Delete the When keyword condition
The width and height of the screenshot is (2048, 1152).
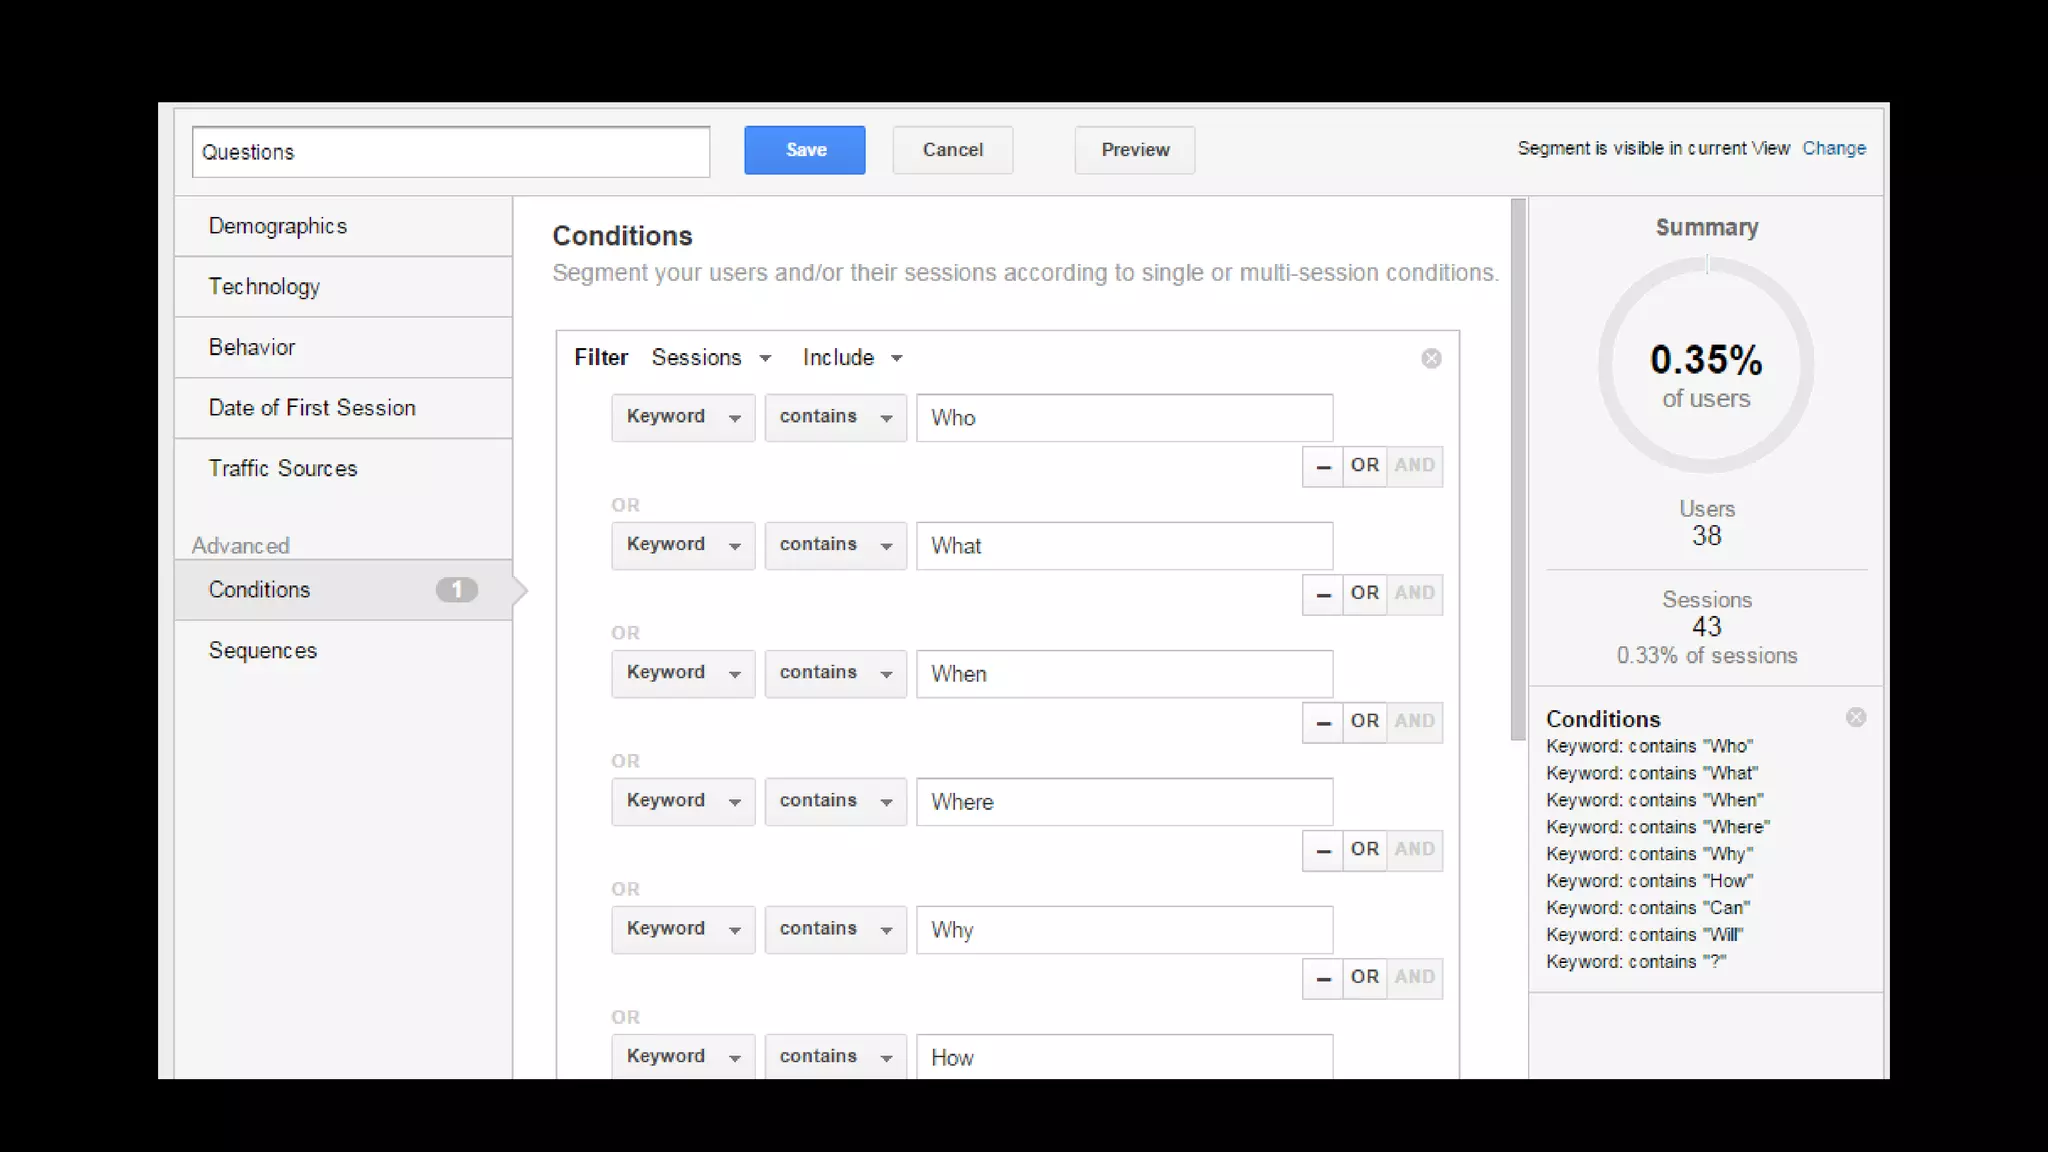pyautogui.click(x=1323, y=722)
